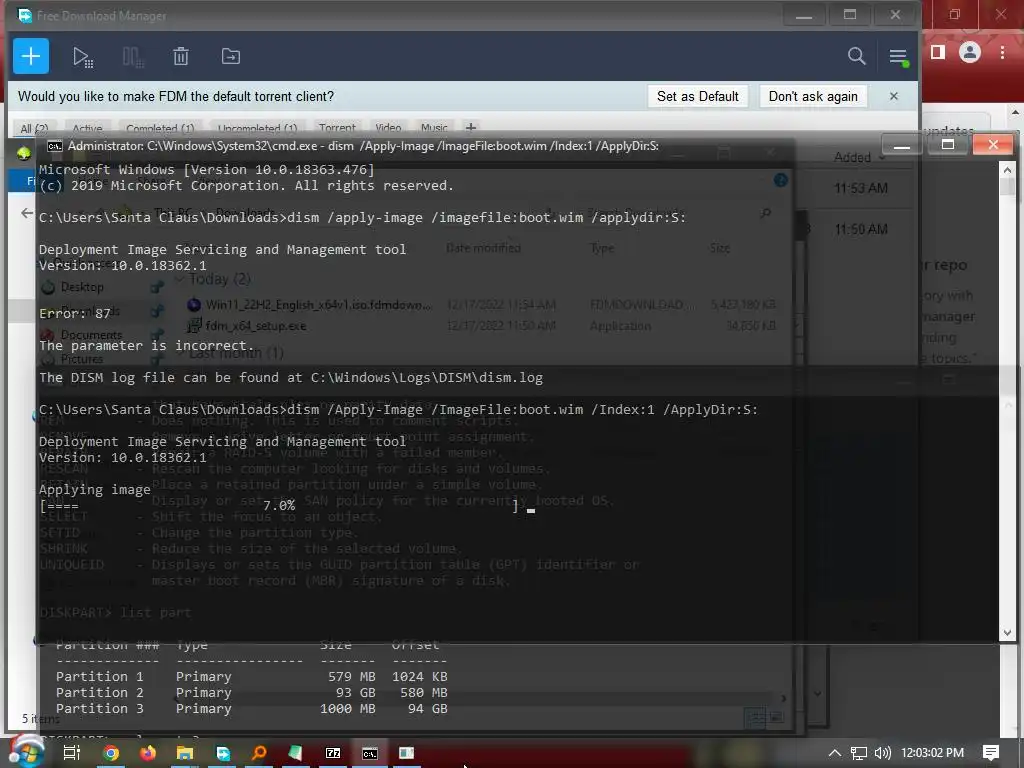Select the Torrent tab in FDM
The image size is (1024, 768).
pos(337,128)
